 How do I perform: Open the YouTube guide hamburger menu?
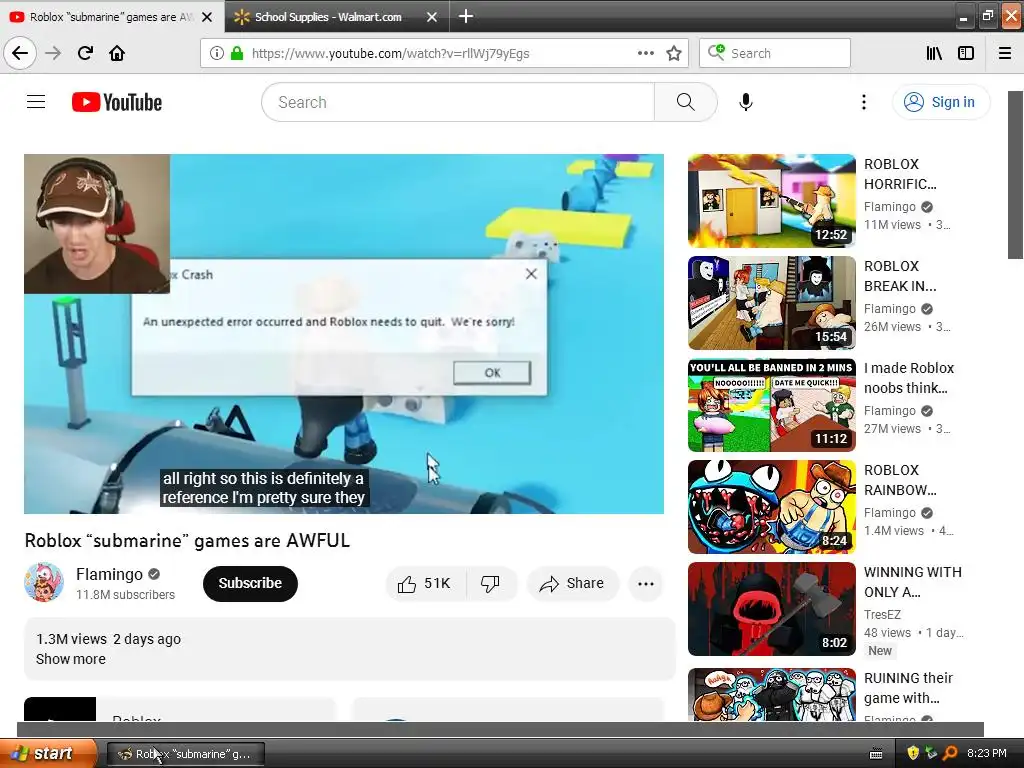coord(36,102)
